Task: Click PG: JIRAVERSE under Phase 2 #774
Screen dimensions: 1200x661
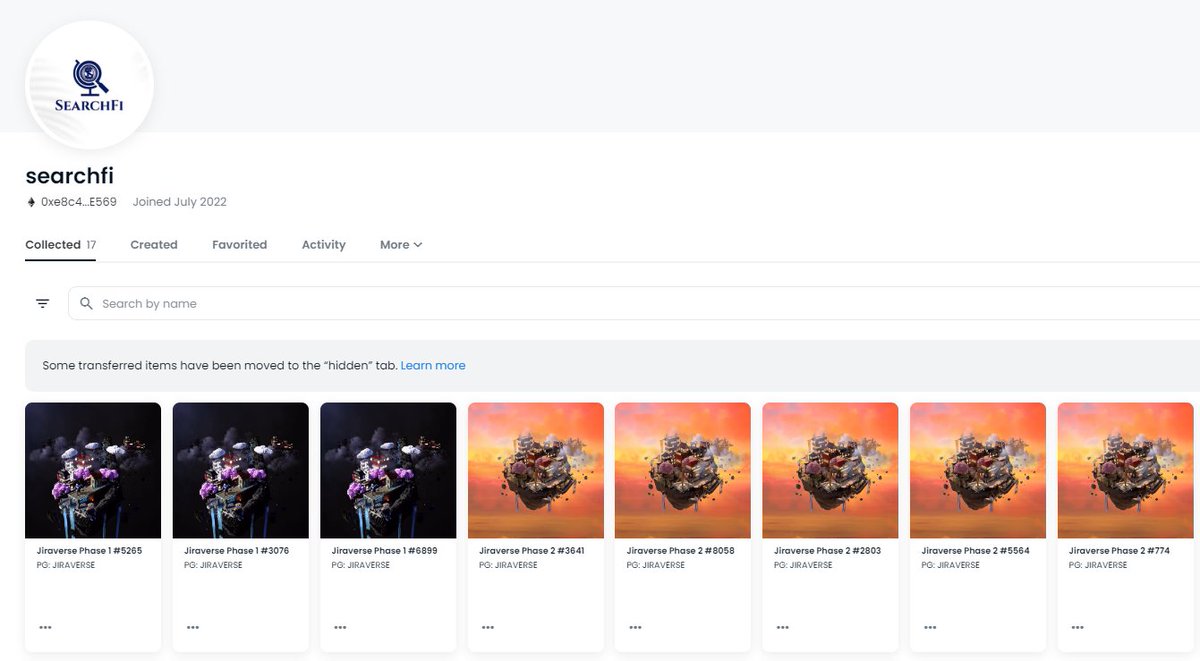Action: (1096, 565)
